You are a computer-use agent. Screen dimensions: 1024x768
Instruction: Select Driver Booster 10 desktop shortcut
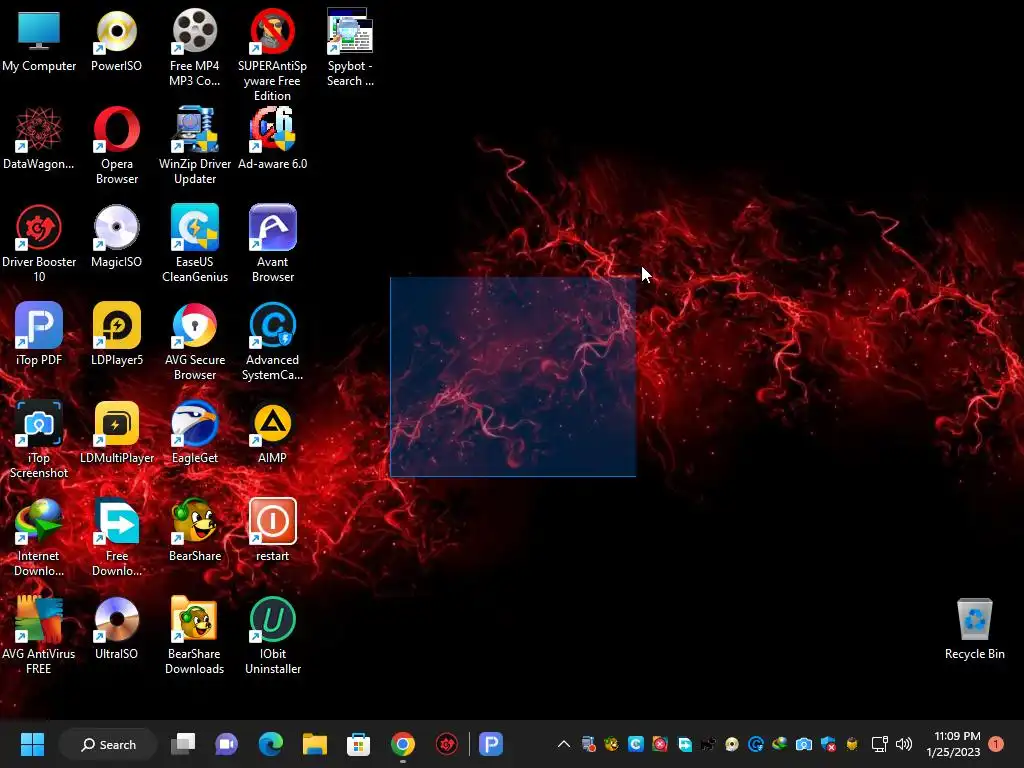click(39, 244)
